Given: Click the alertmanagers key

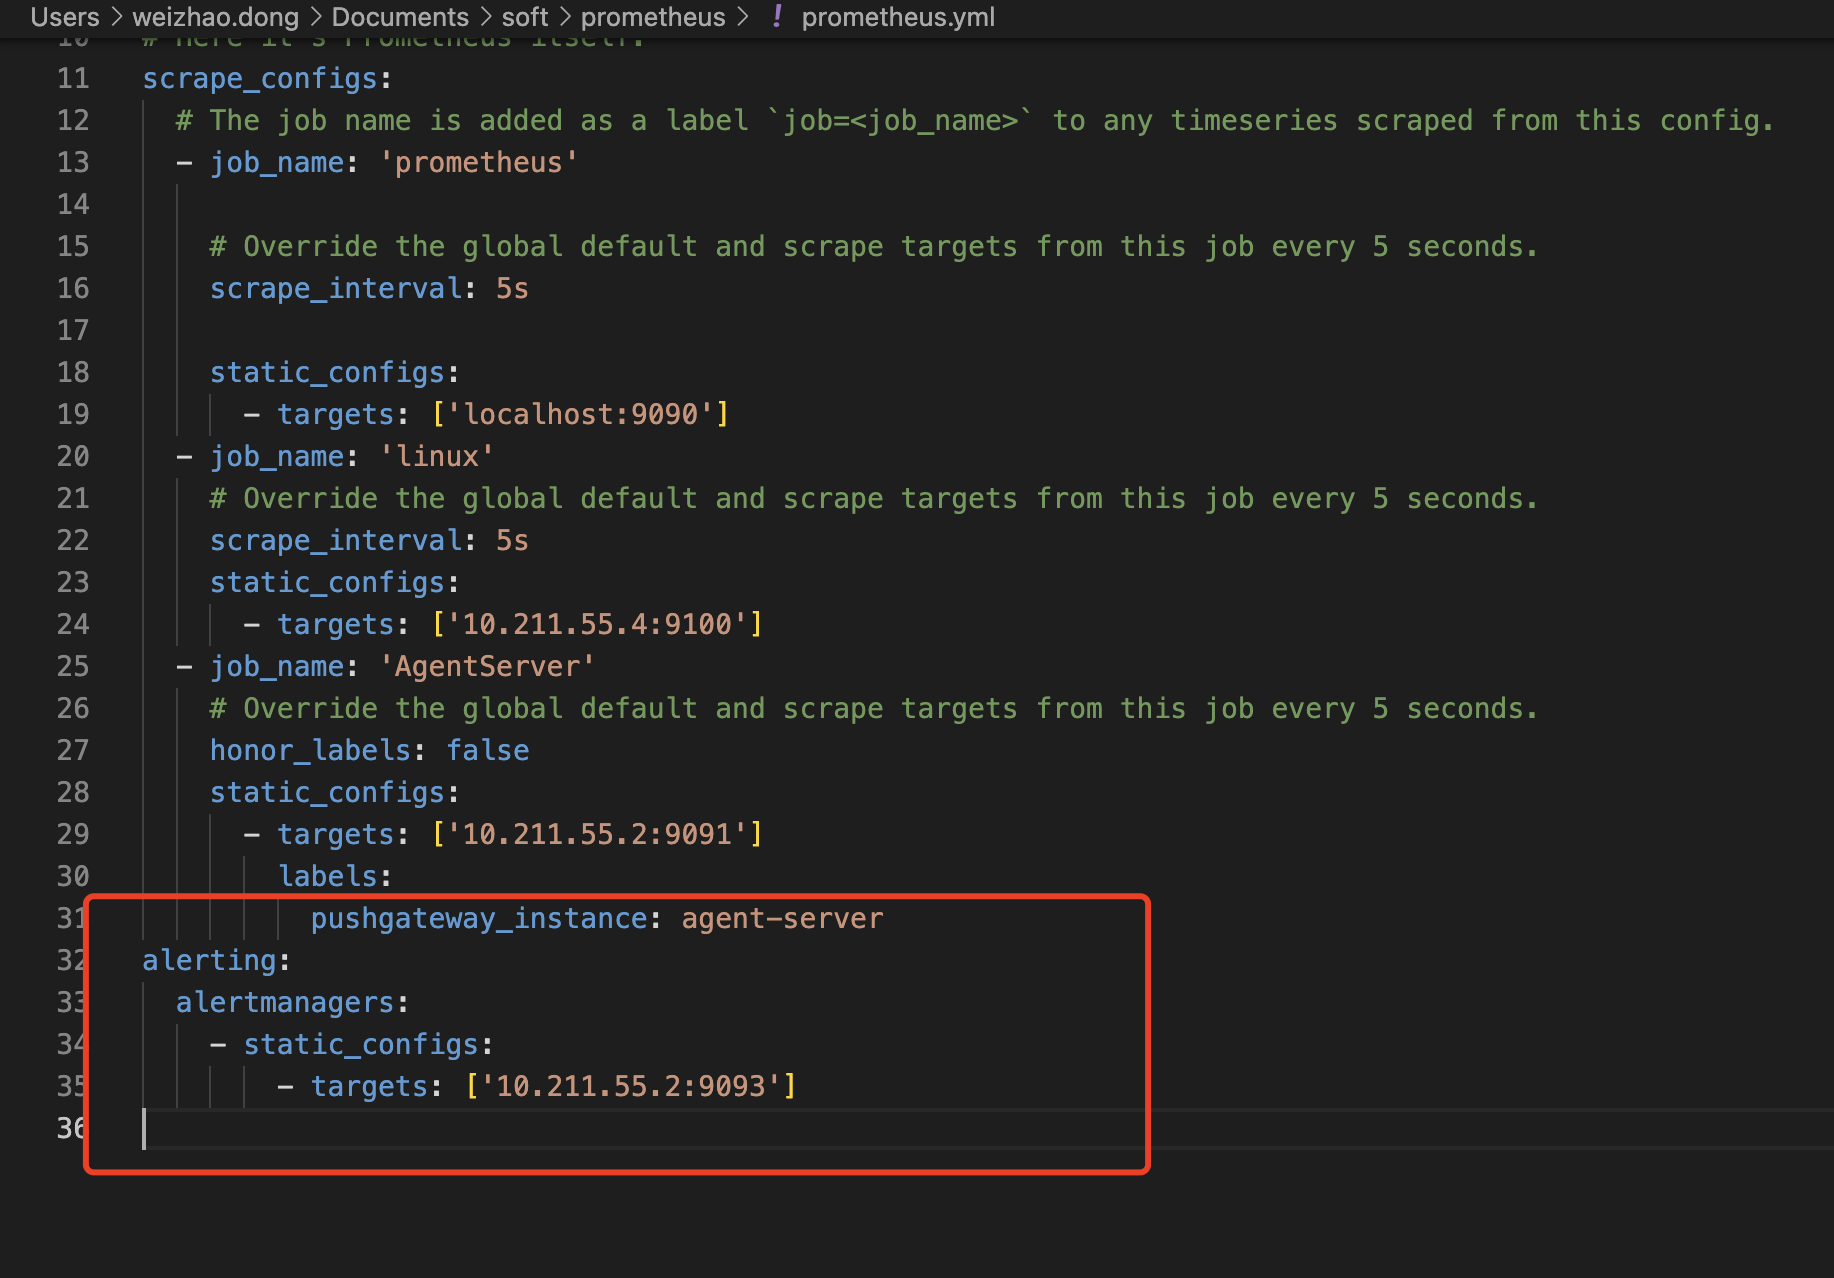Looking at the screenshot, I should (285, 1002).
